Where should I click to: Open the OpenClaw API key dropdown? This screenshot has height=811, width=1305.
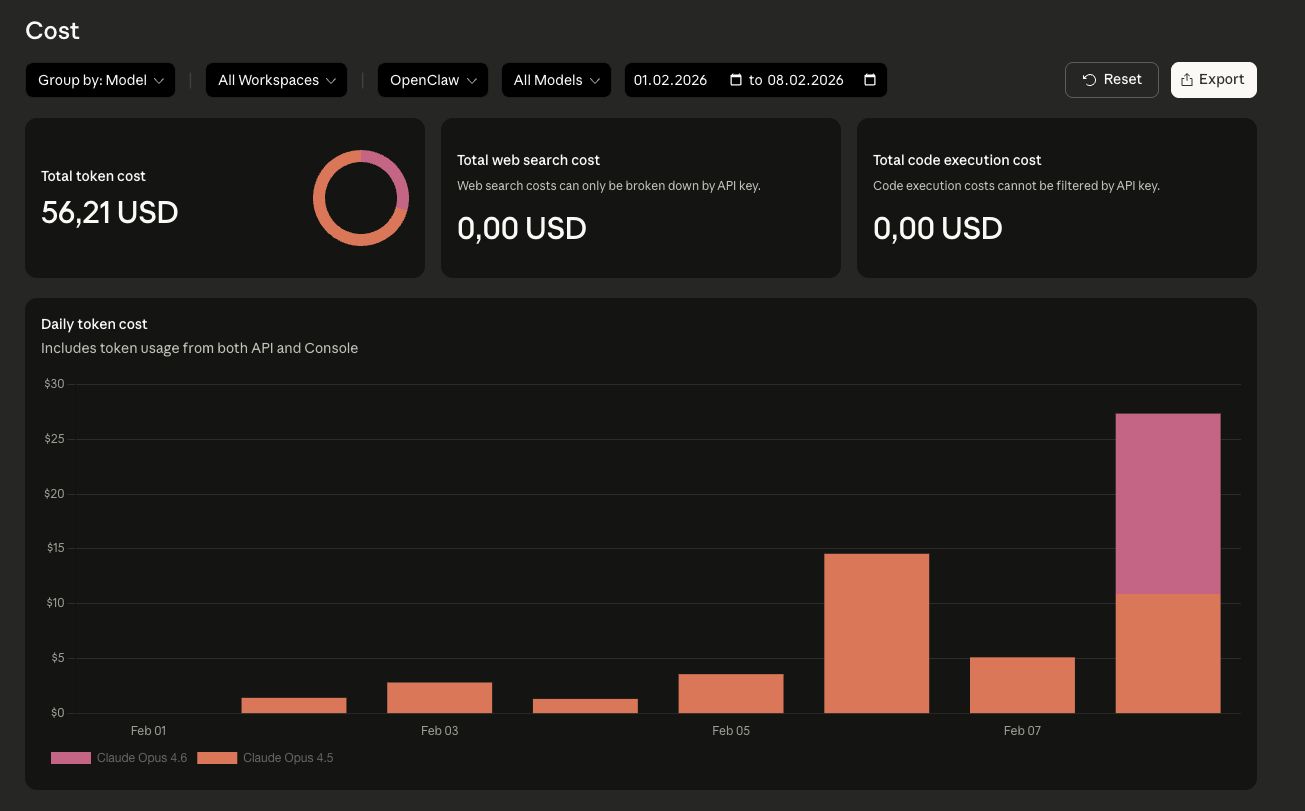(433, 80)
